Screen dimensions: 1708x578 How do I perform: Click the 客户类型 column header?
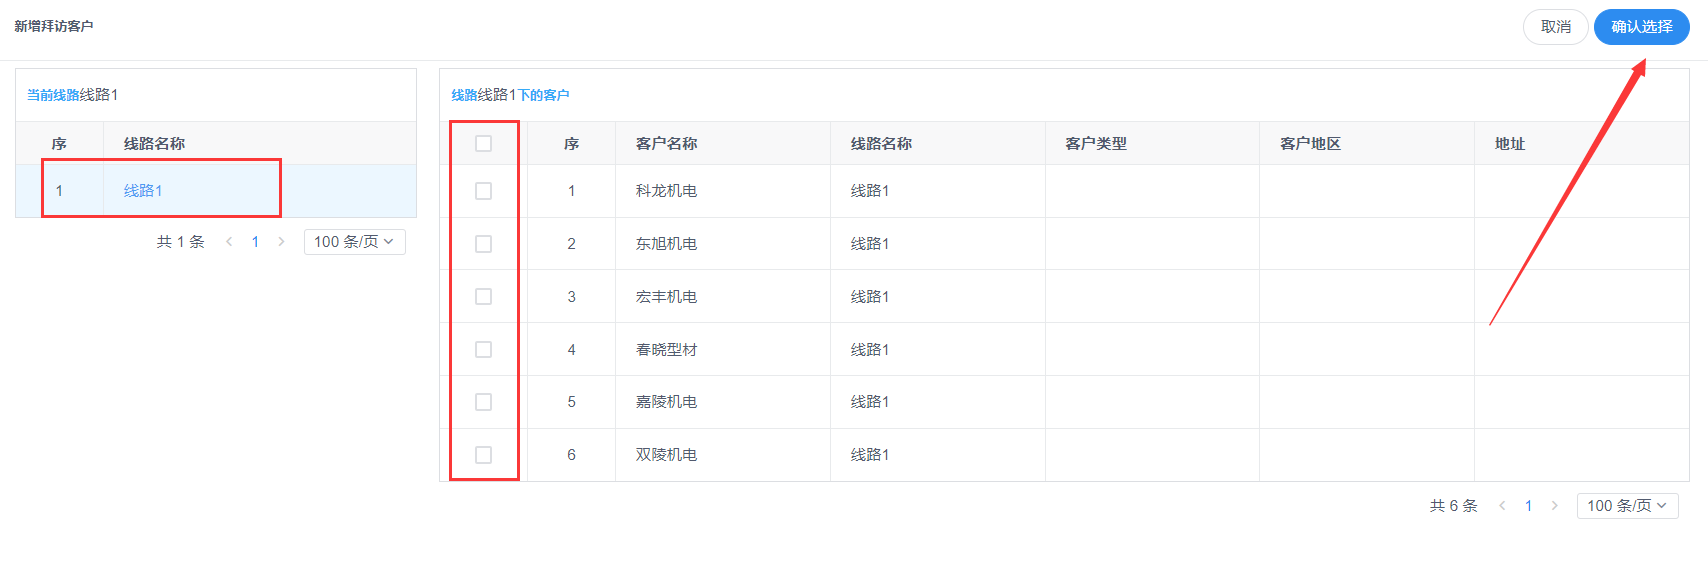tap(1096, 144)
